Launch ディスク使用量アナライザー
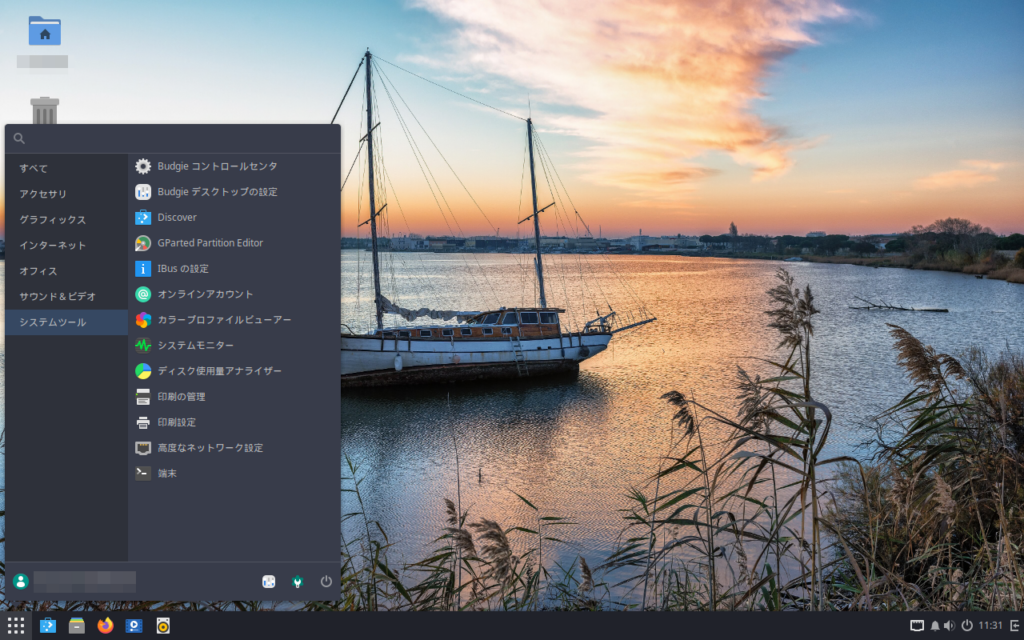The image size is (1024, 640). 219,371
